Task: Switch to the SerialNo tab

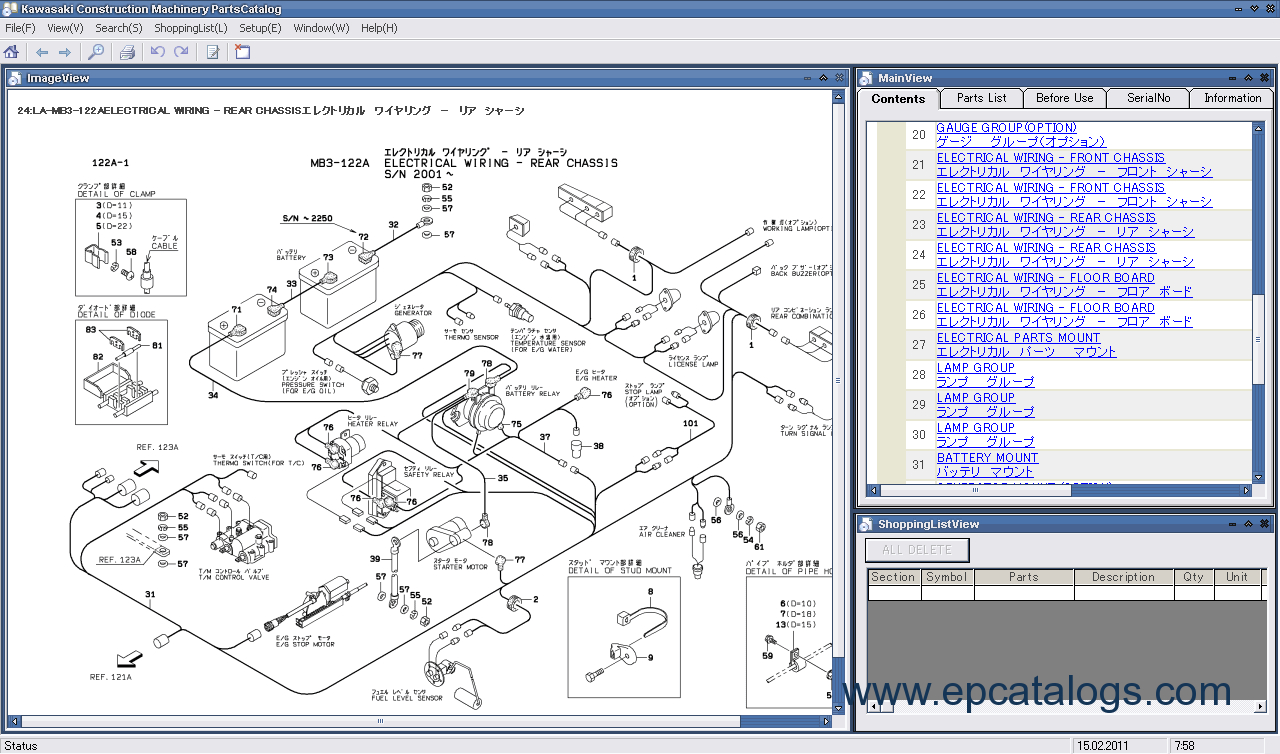Action: pyautogui.click(x=1148, y=98)
